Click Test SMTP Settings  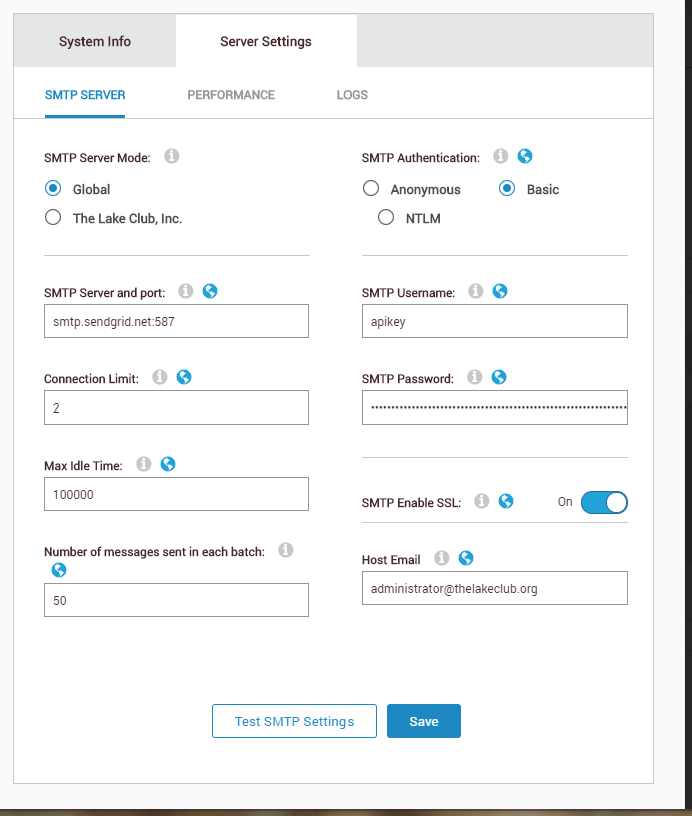tap(294, 720)
